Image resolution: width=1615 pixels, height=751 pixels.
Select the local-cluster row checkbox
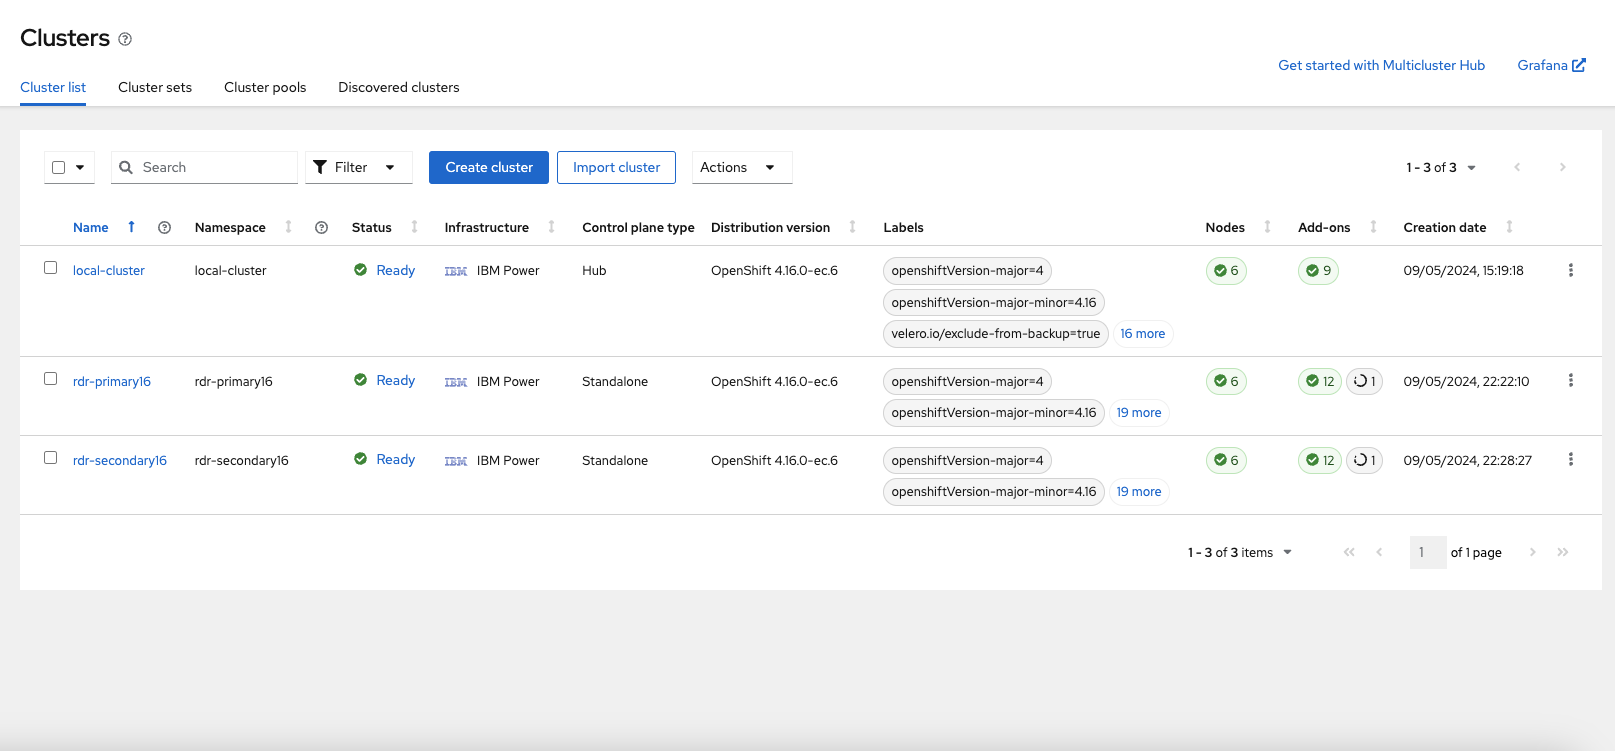tap(51, 268)
